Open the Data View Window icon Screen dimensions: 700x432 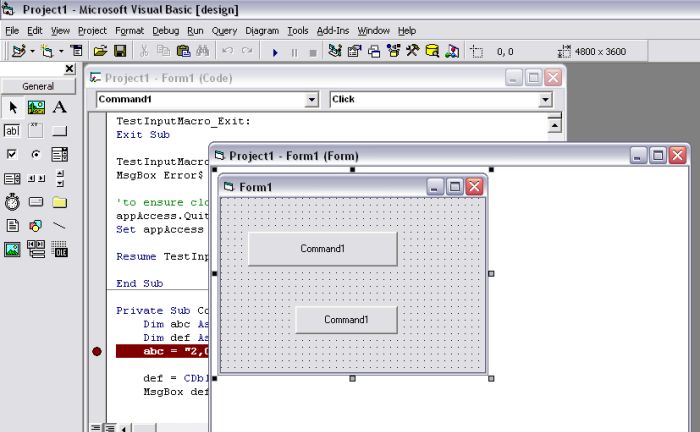click(432, 51)
